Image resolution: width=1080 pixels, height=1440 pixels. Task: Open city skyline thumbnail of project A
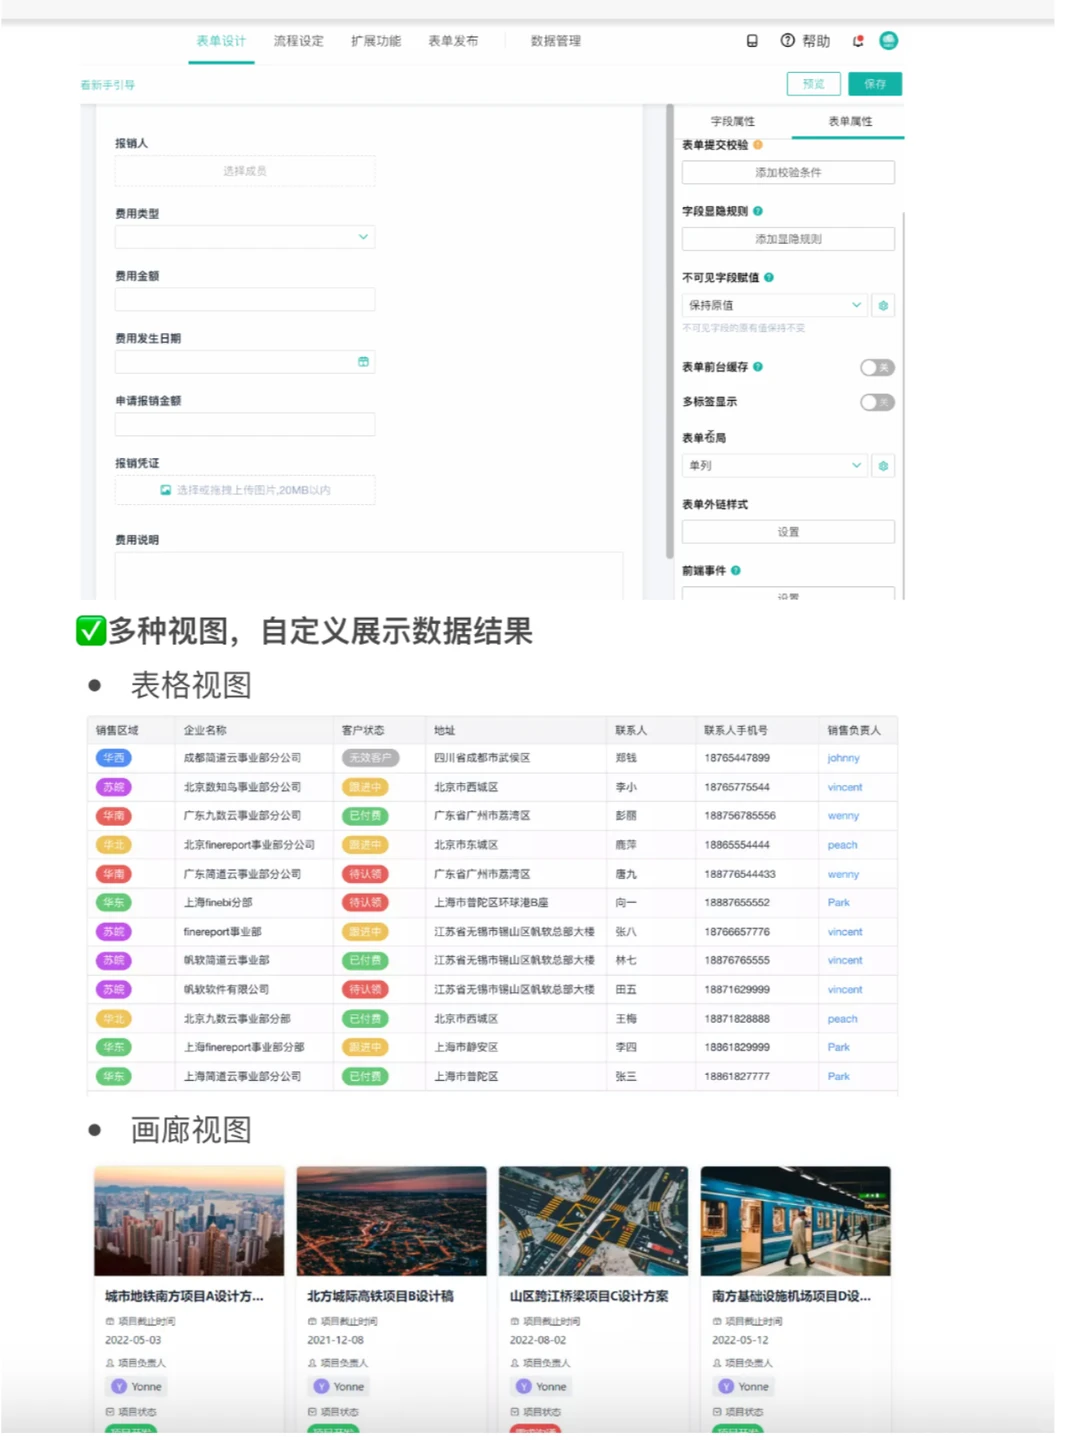click(x=189, y=1221)
